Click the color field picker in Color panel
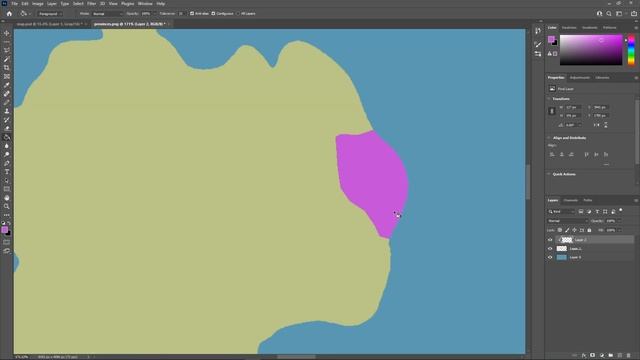The height and width of the screenshot is (360, 640). [591, 50]
